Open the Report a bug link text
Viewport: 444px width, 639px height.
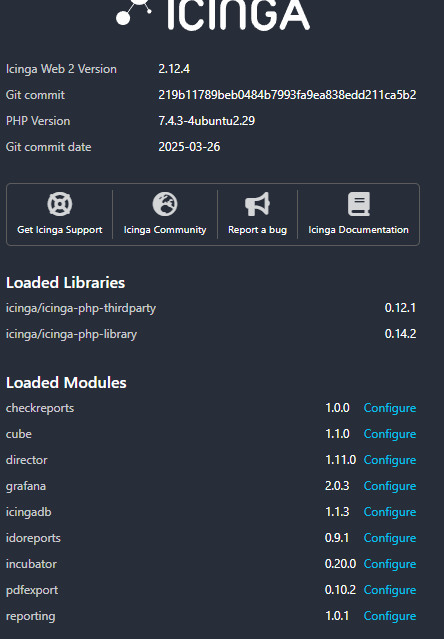(257, 230)
